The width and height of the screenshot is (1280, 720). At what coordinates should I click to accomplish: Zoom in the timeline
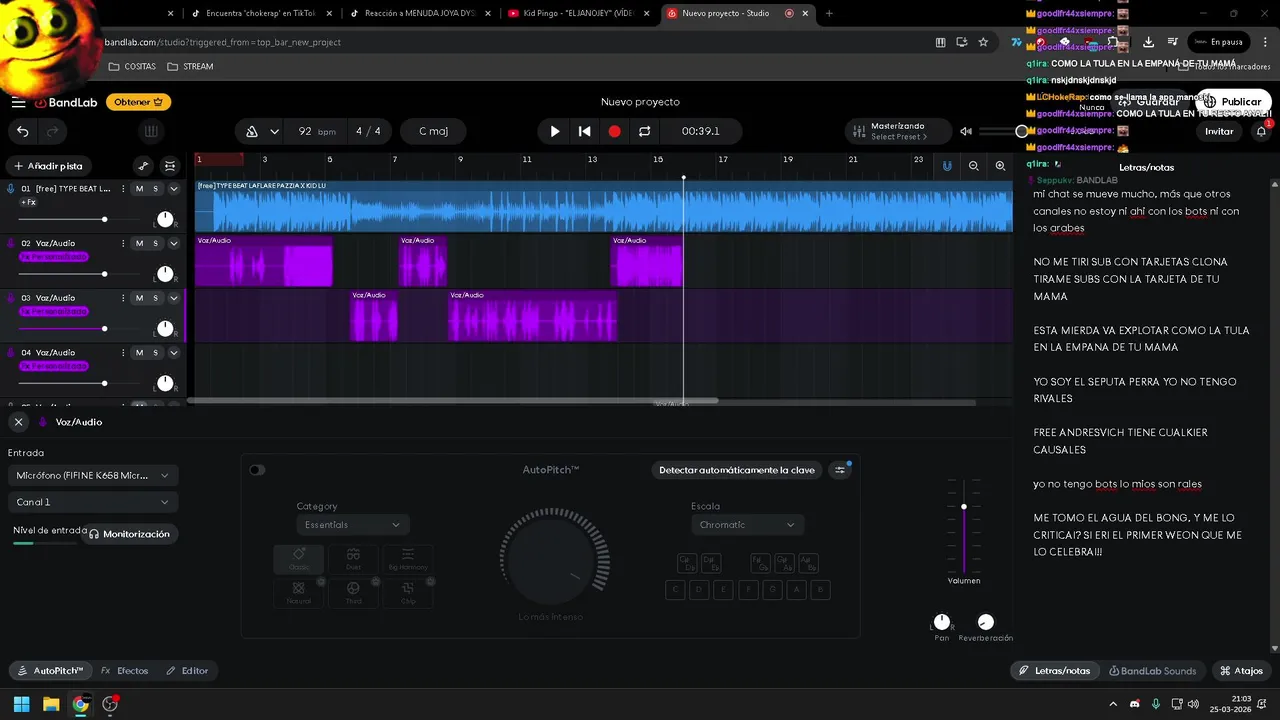coord(1000,166)
